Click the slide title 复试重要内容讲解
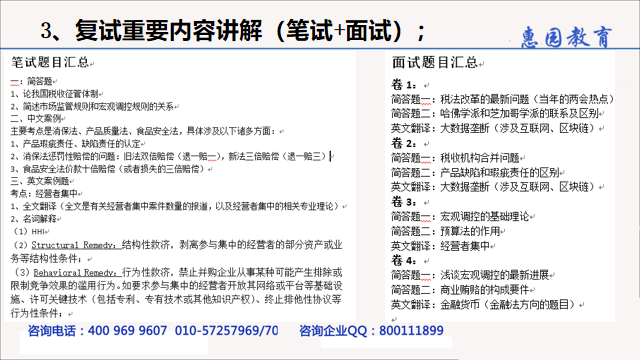Screen dimensions: 640x360 pyautogui.click(x=168, y=31)
